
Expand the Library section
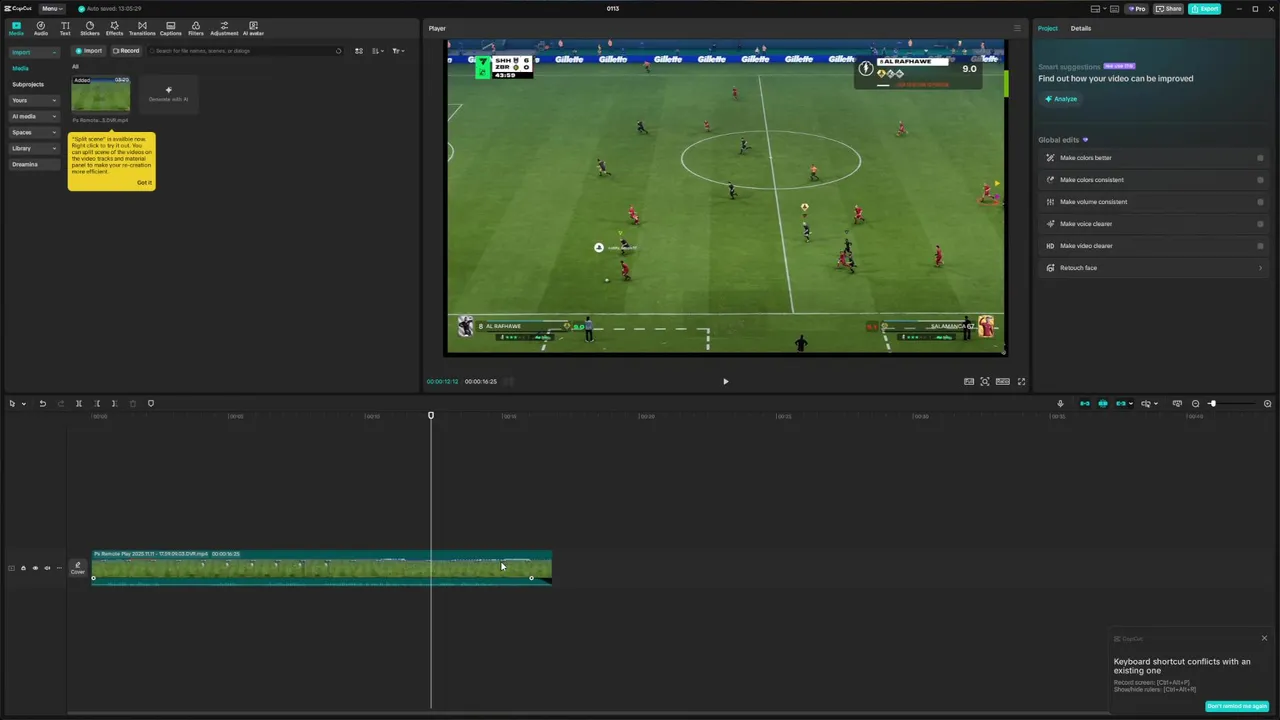(x=34, y=148)
